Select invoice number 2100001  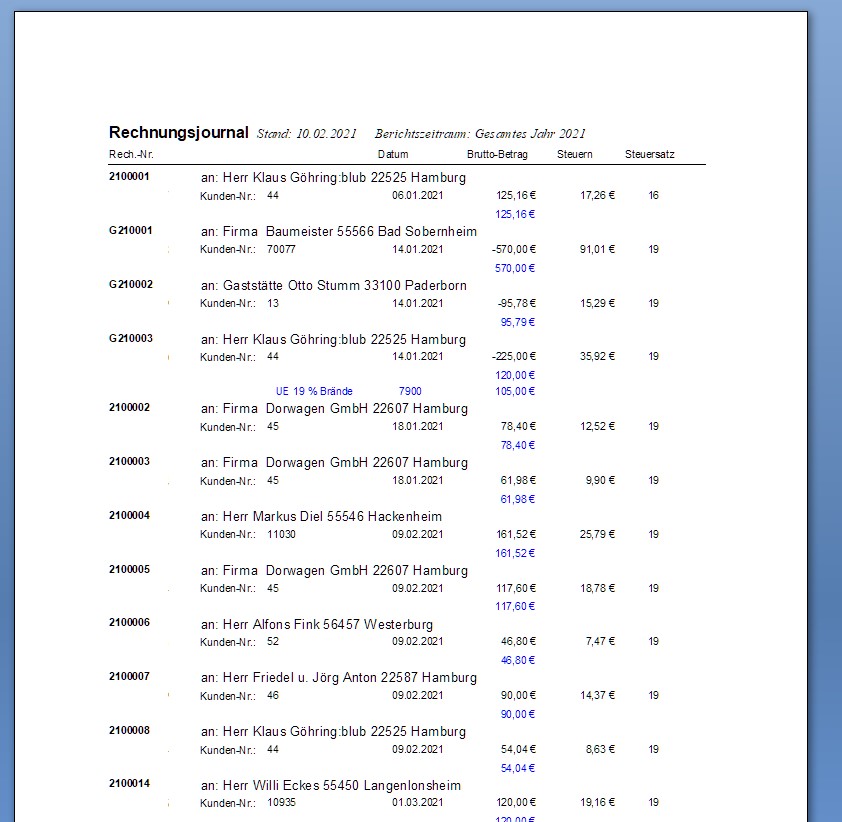pos(129,177)
